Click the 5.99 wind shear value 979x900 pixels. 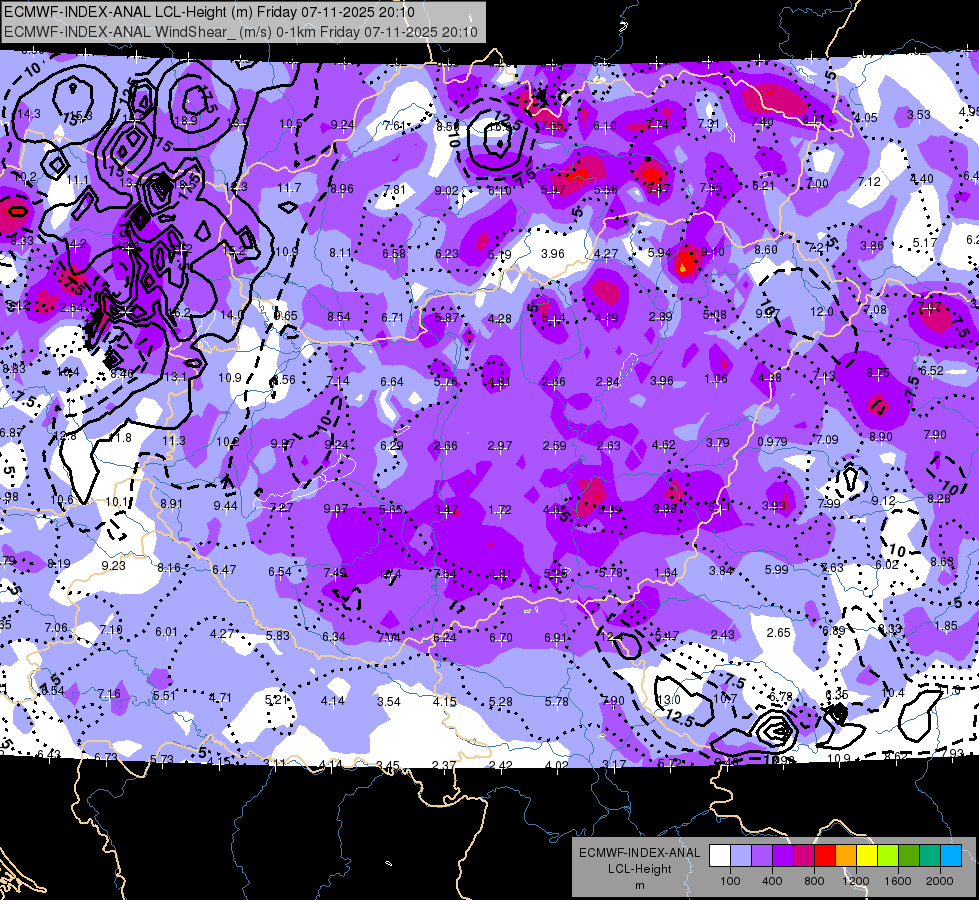(x=777, y=570)
